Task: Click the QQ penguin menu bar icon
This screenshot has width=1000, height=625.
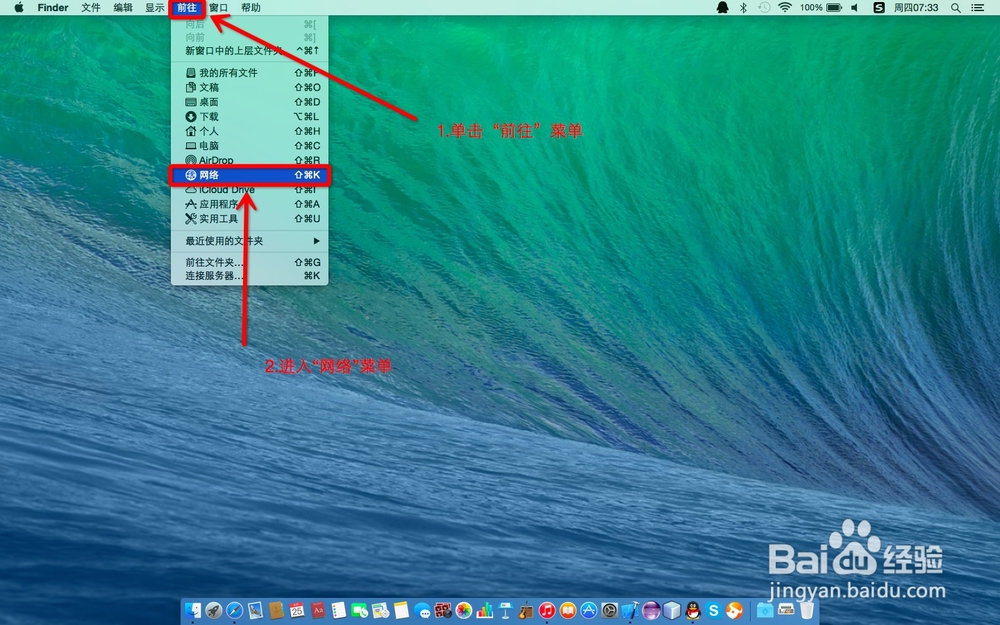Action: pyautogui.click(x=722, y=8)
